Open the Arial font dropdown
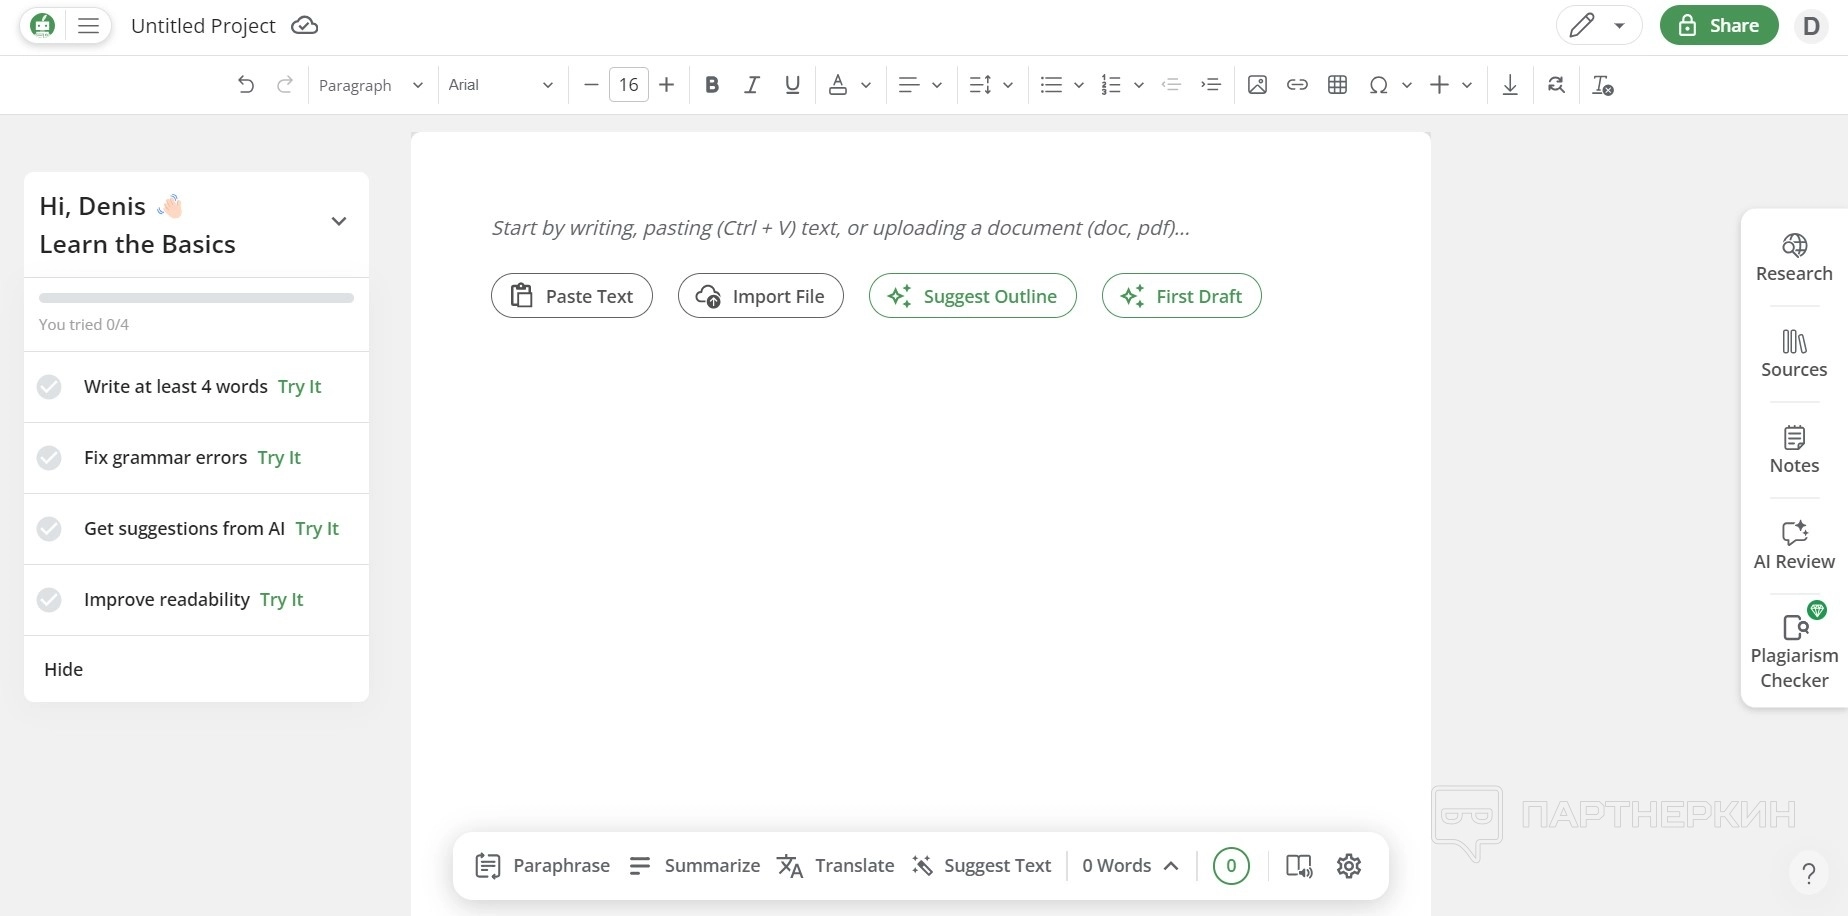 pyautogui.click(x=500, y=85)
